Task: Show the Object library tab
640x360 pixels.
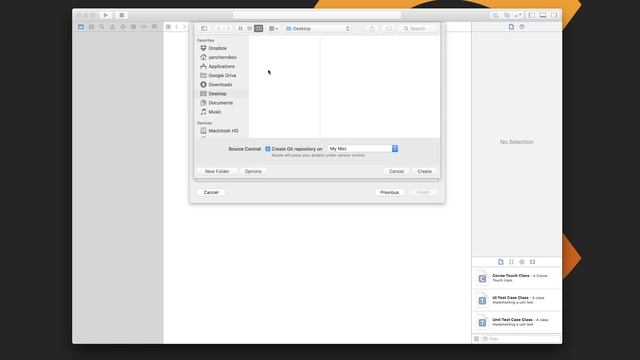Action: (522, 262)
